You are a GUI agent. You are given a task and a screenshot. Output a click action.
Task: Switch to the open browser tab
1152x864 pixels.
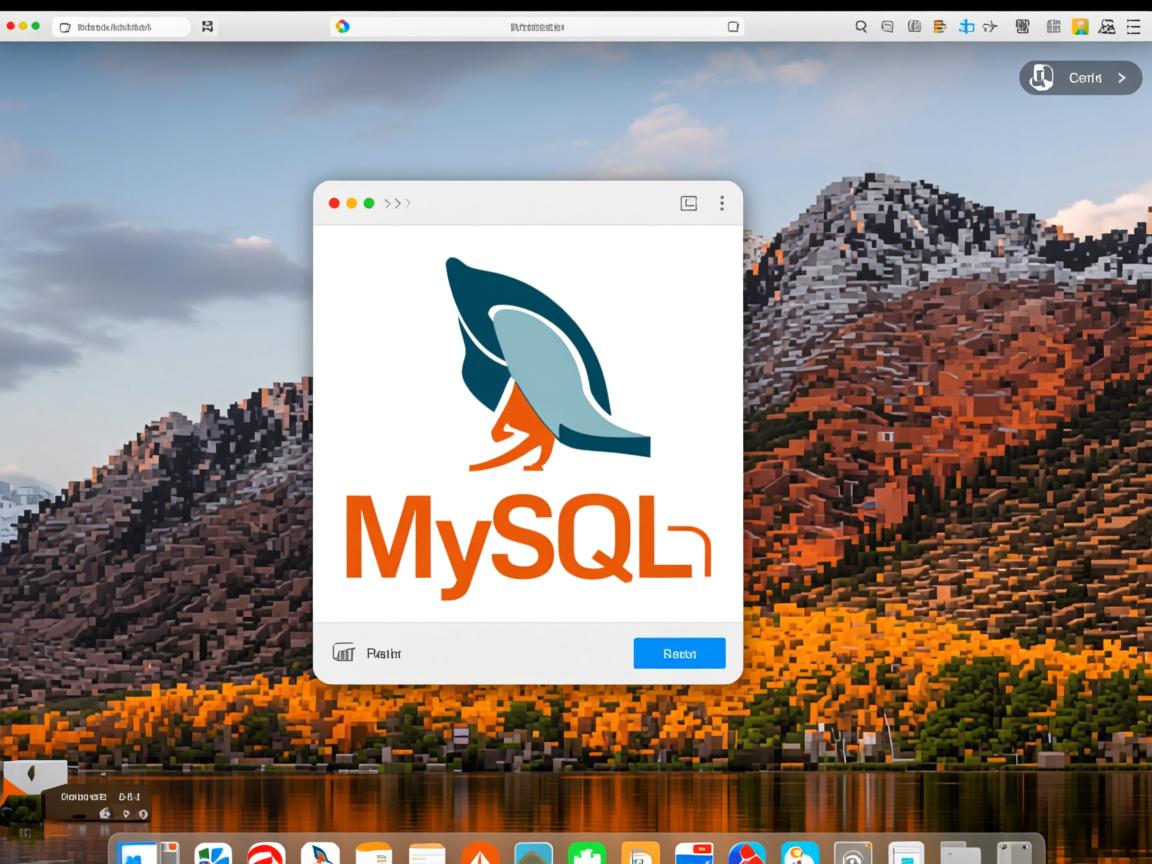pos(535,26)
